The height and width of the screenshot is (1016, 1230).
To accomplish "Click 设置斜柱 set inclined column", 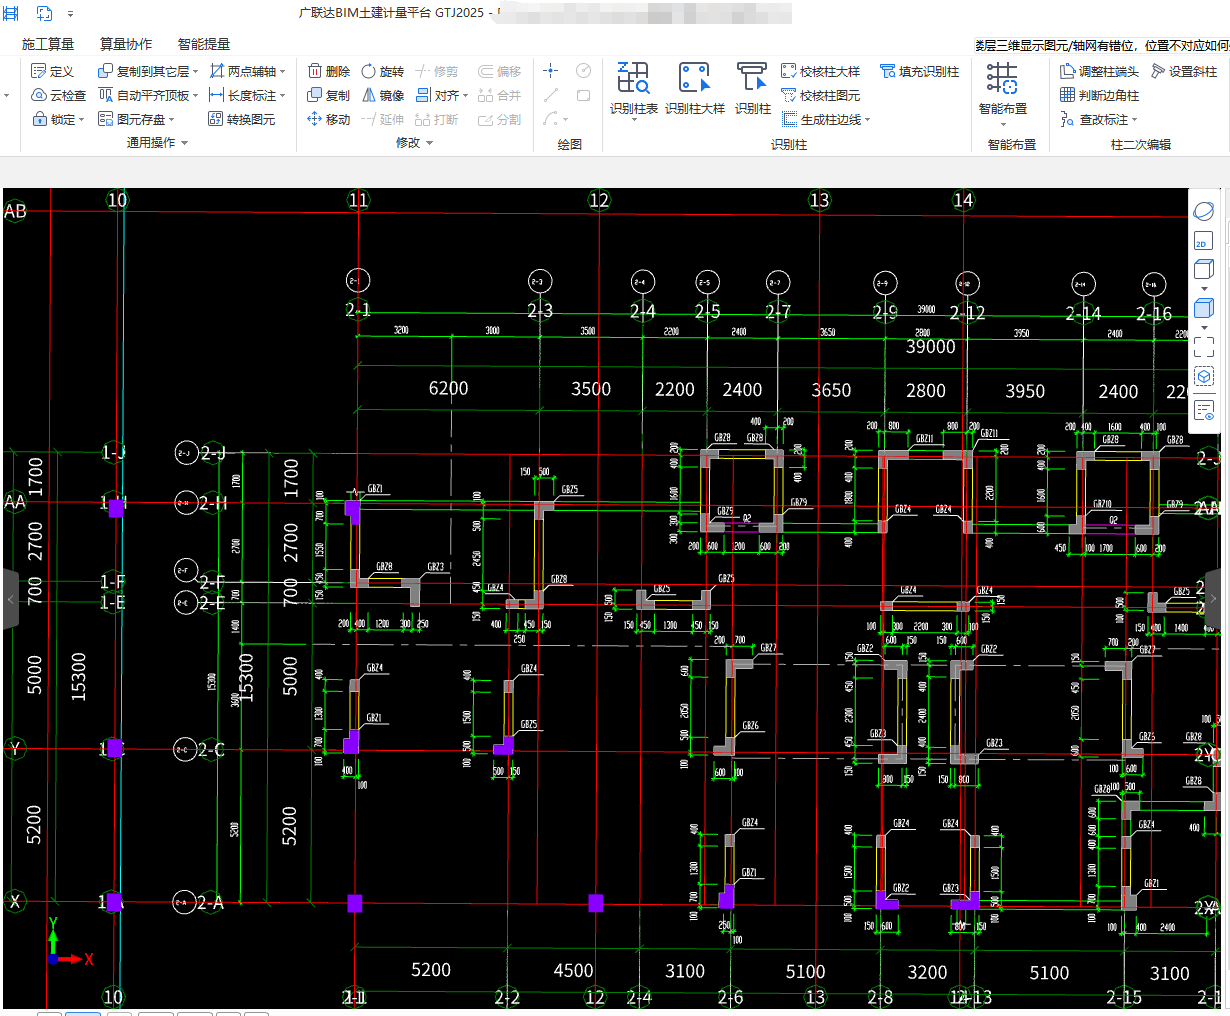I will coord(1184,71).
